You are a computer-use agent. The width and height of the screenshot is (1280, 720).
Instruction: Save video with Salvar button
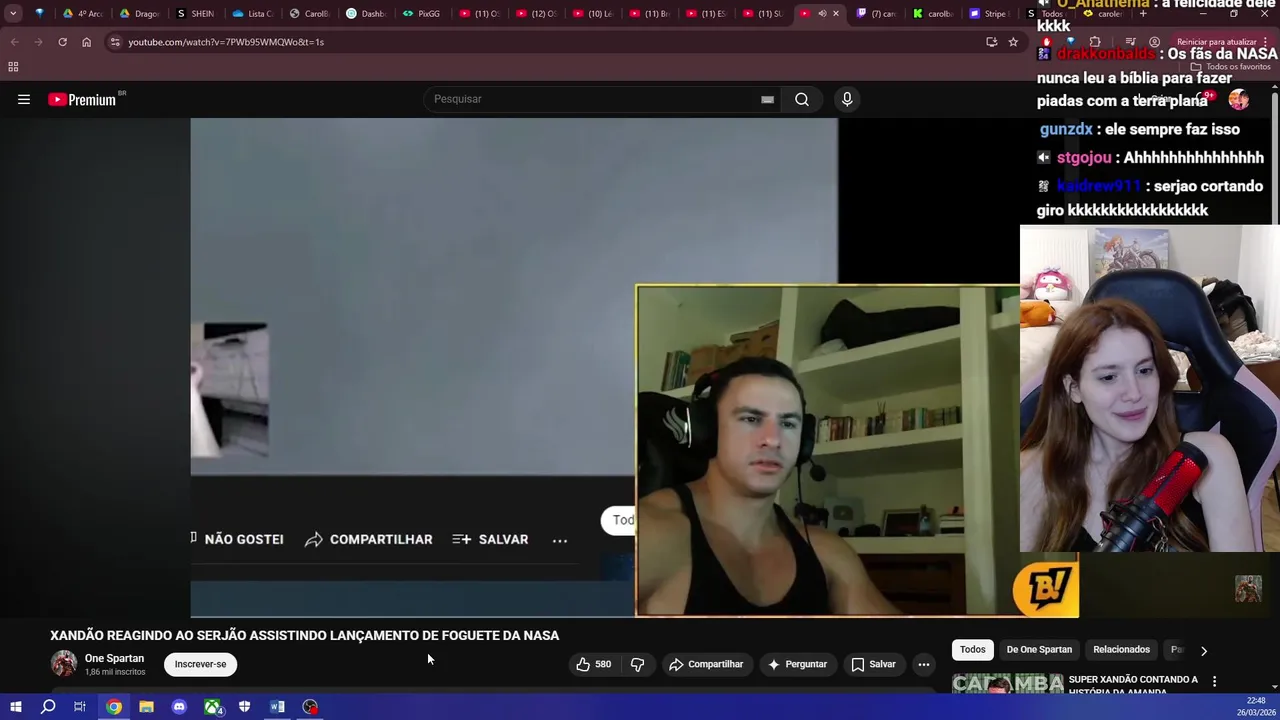[873, 664]
